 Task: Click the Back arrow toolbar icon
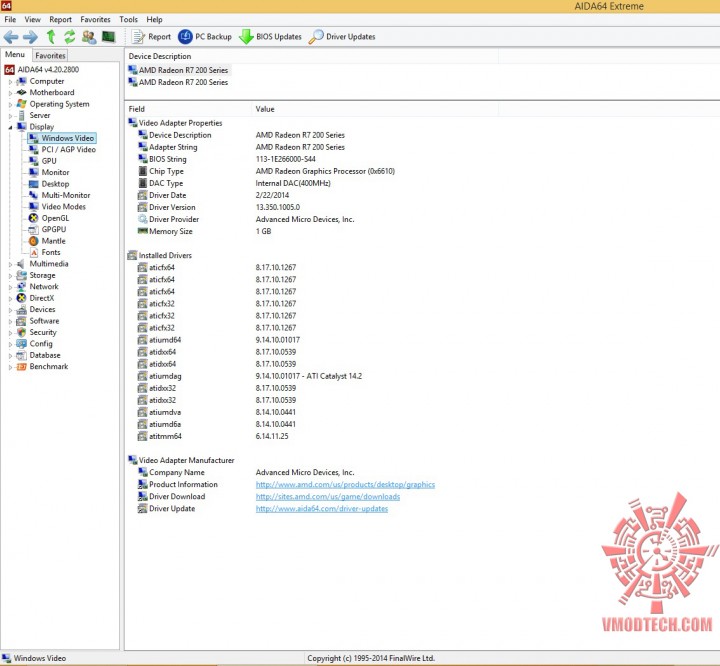11,37
